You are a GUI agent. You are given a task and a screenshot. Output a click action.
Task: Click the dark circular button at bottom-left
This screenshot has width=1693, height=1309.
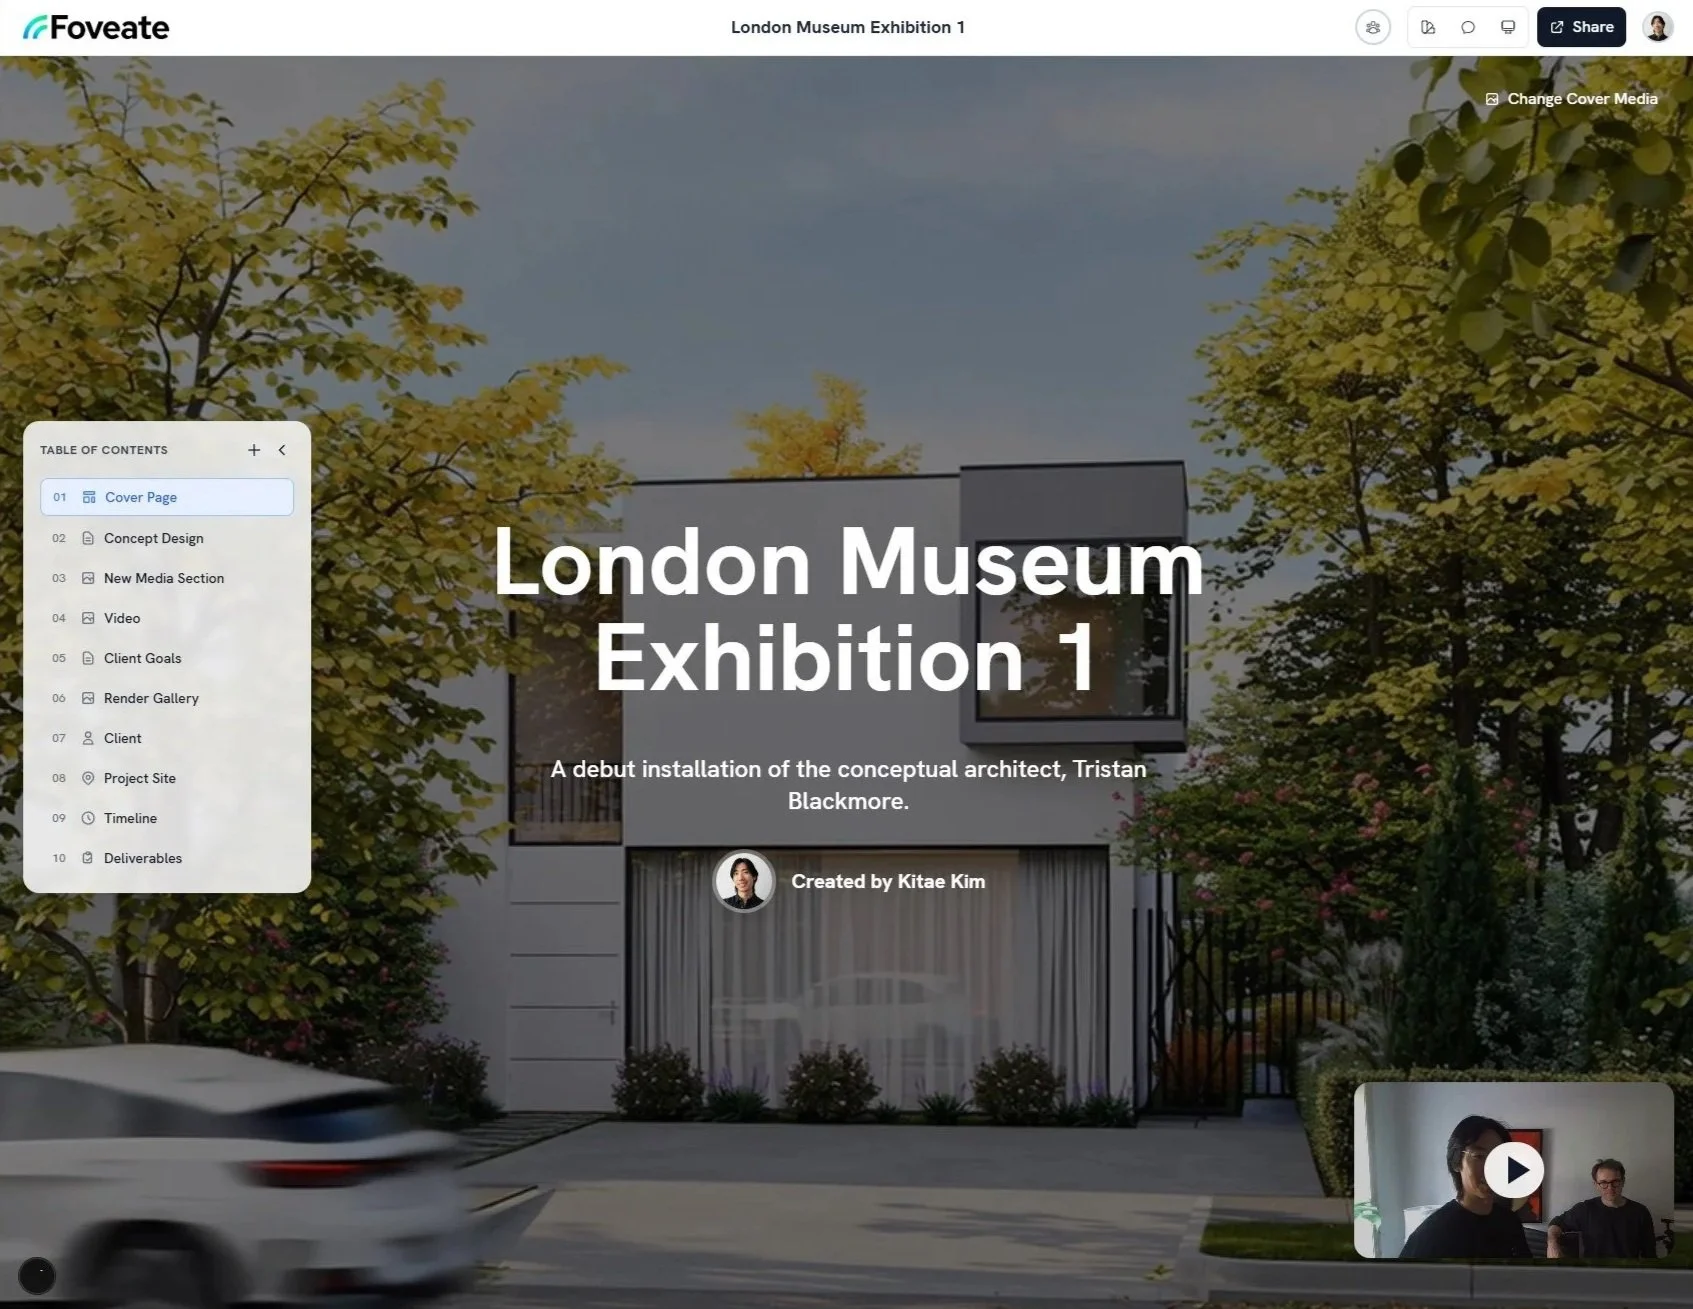pyautogui.click(x=37, y=1276)
